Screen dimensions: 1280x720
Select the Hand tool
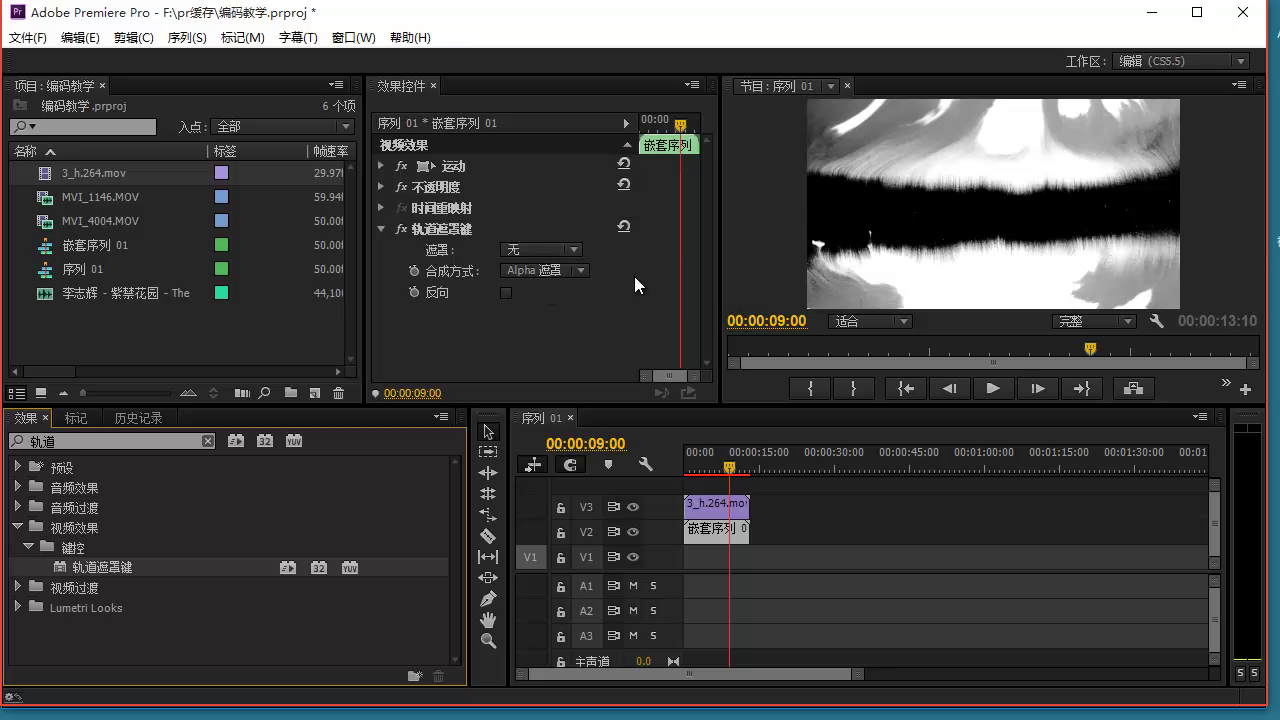pyautogui.click(x=488, y=620)
